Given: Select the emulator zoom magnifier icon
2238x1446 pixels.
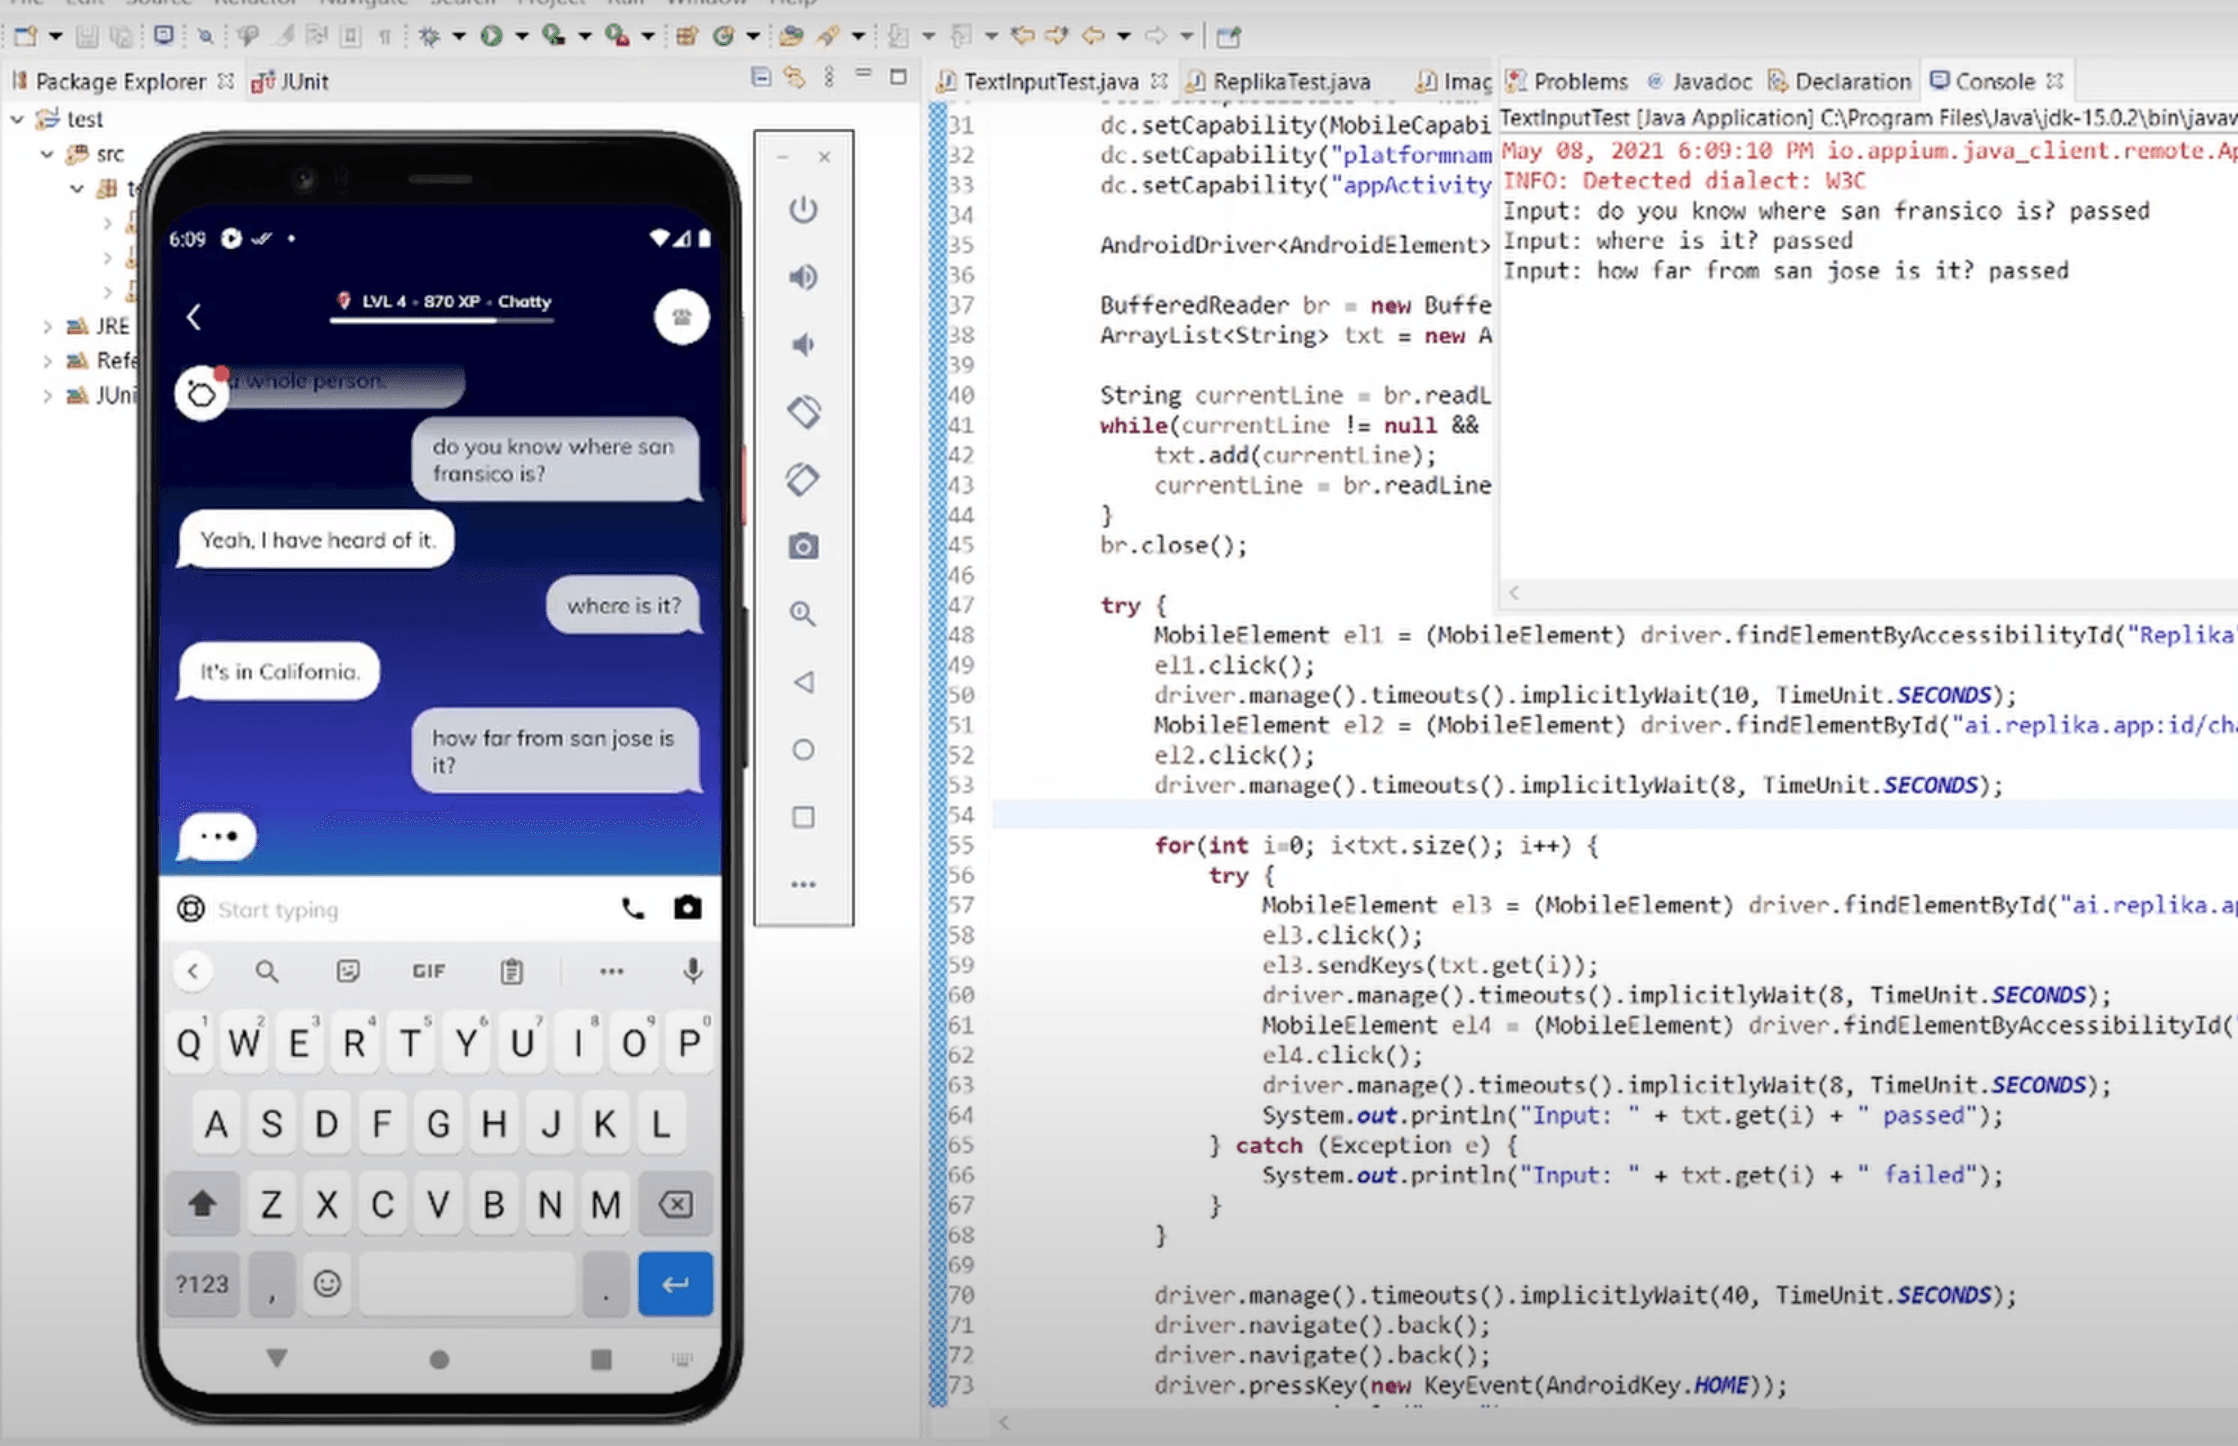Looking at the screenshot, I should 803,614.
